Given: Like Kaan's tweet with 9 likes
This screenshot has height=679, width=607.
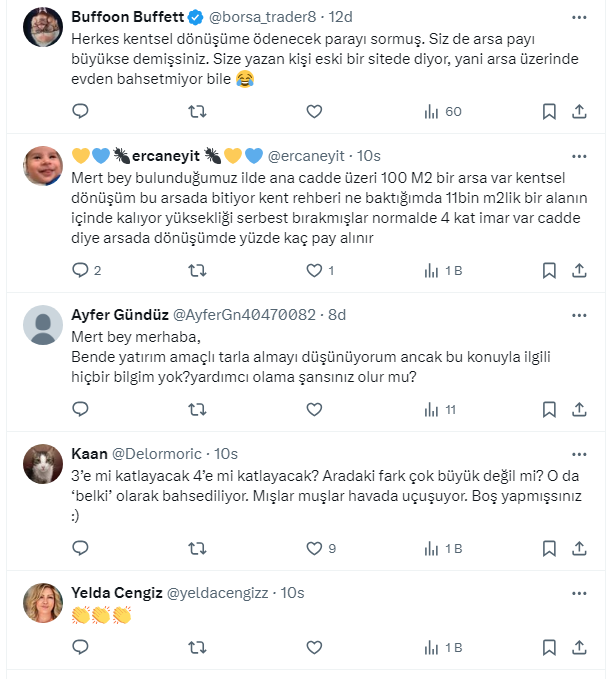Looking at the screenshot, I should (314, 548).
